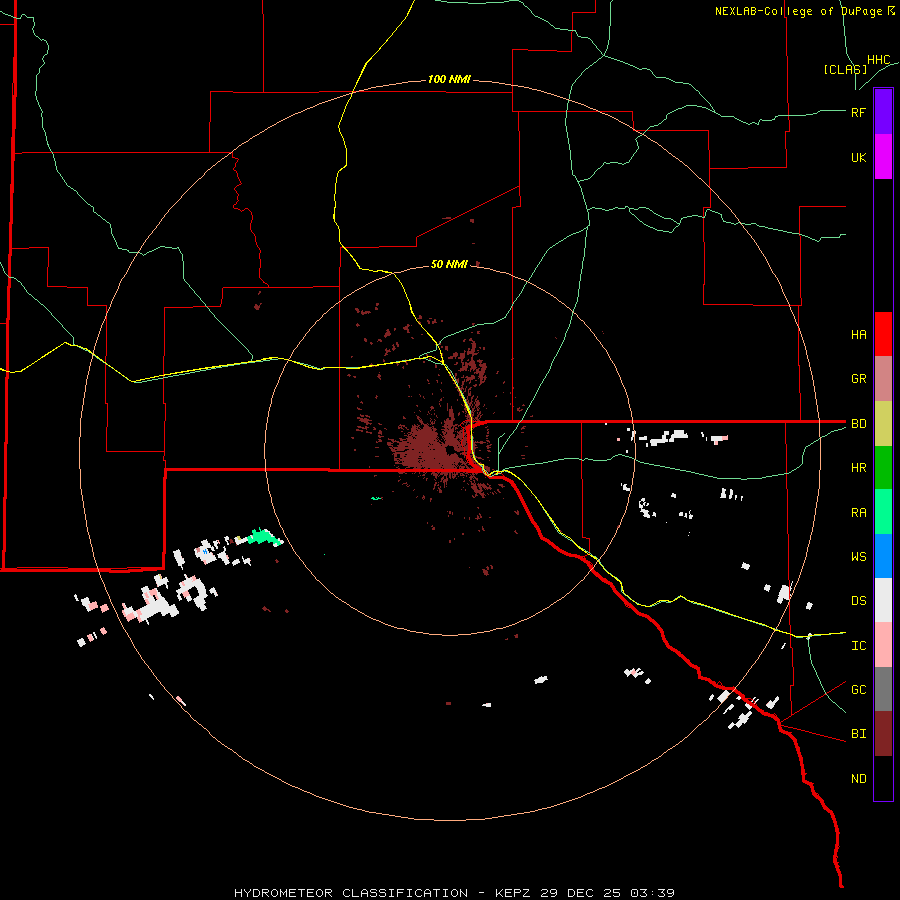Click the UK legend label
900x900 pixels.
tap(858, 157)
